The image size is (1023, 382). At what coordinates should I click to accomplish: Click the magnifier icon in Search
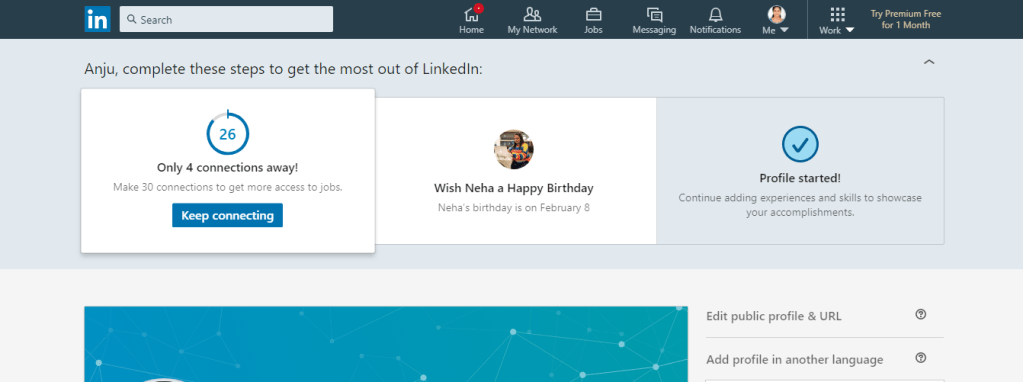[131, 20]
